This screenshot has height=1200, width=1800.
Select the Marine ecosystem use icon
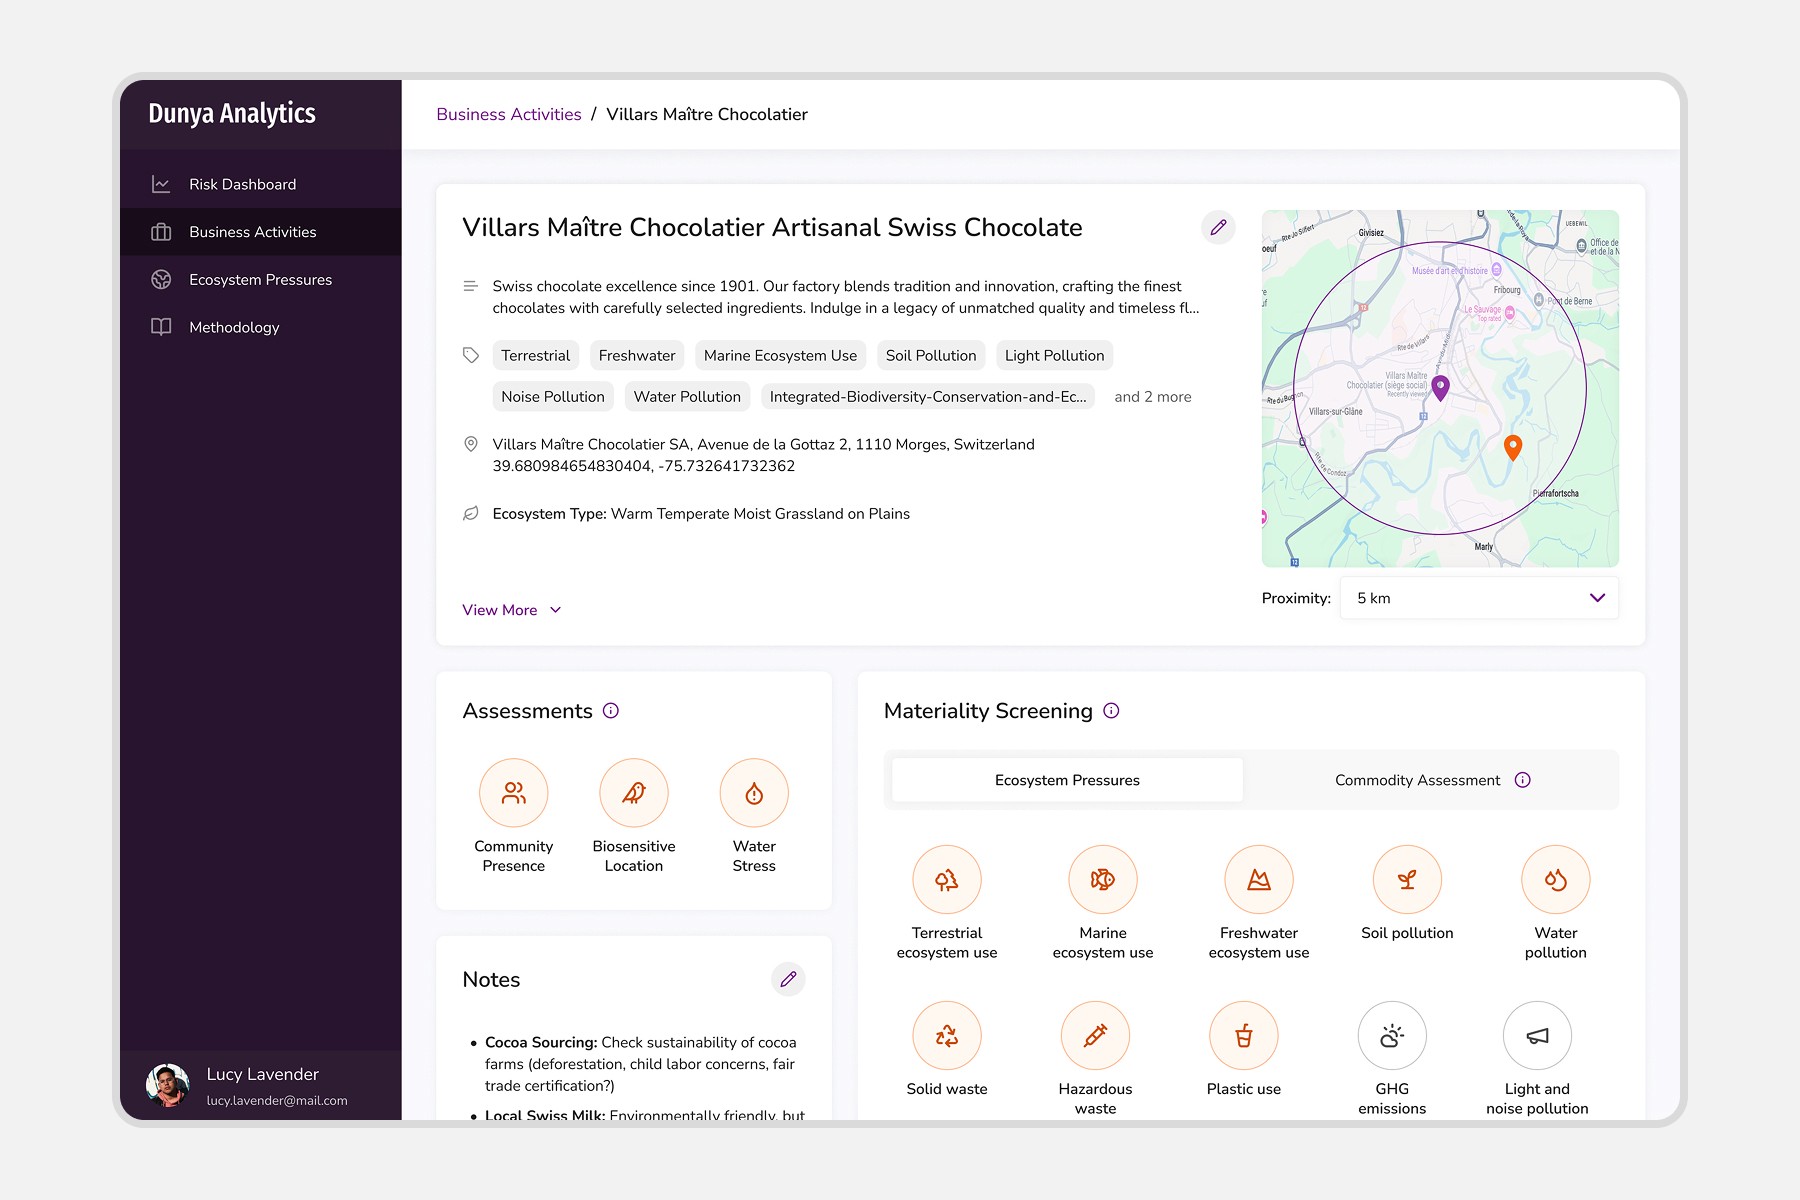click(x=1103, y=880)
